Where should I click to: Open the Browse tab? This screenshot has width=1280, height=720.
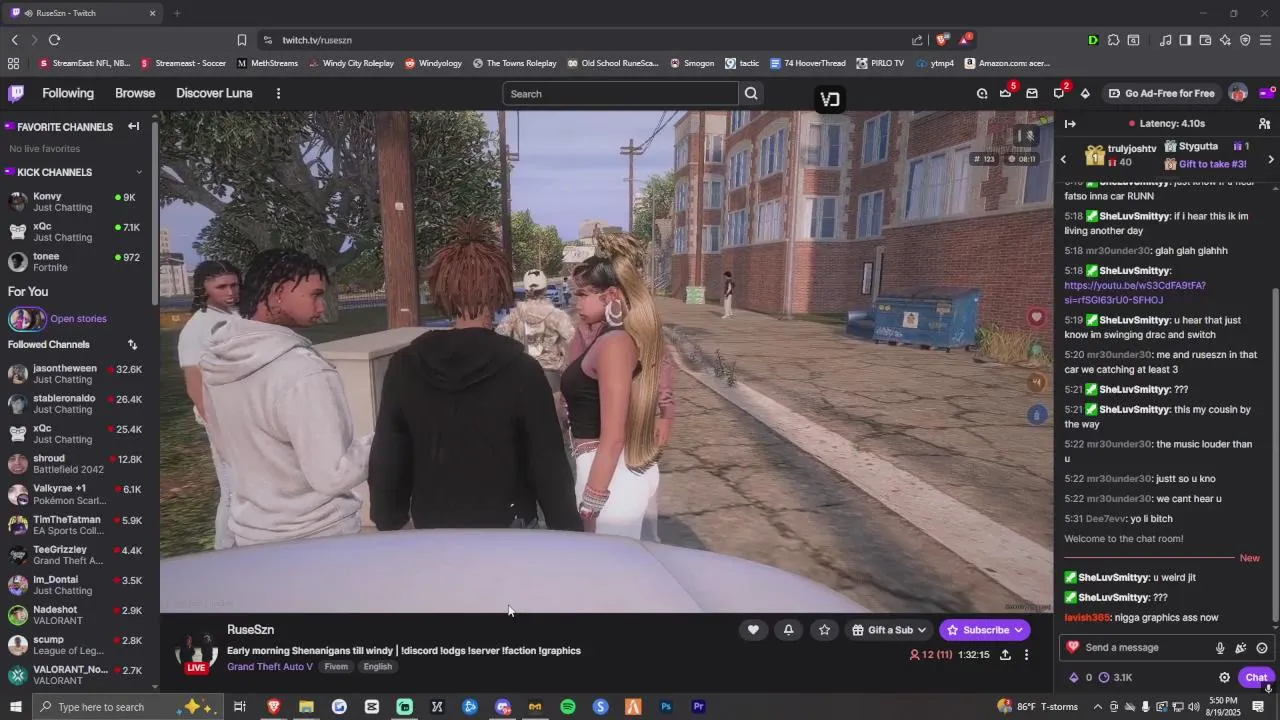(135, 93)
